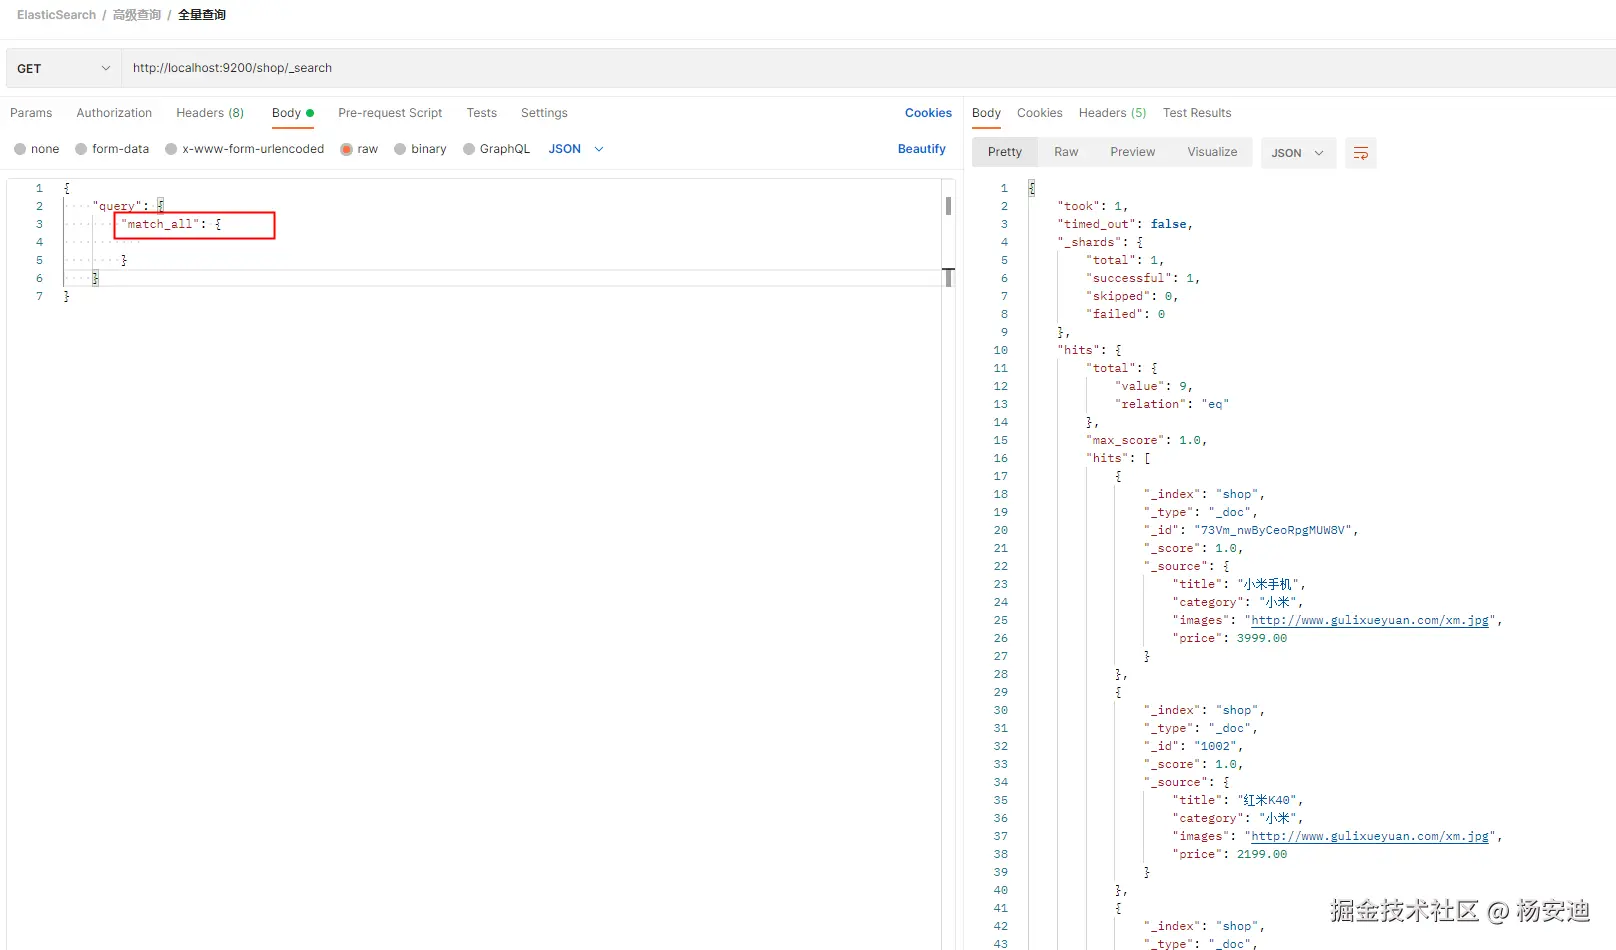Open the GET method dropdown
The width and height of the screenshot is (1616, 950).
pyautogui.click(x=64, y=69)
